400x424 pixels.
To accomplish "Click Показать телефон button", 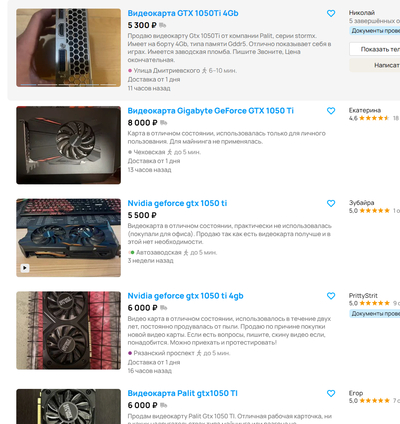I will (375, 49).
